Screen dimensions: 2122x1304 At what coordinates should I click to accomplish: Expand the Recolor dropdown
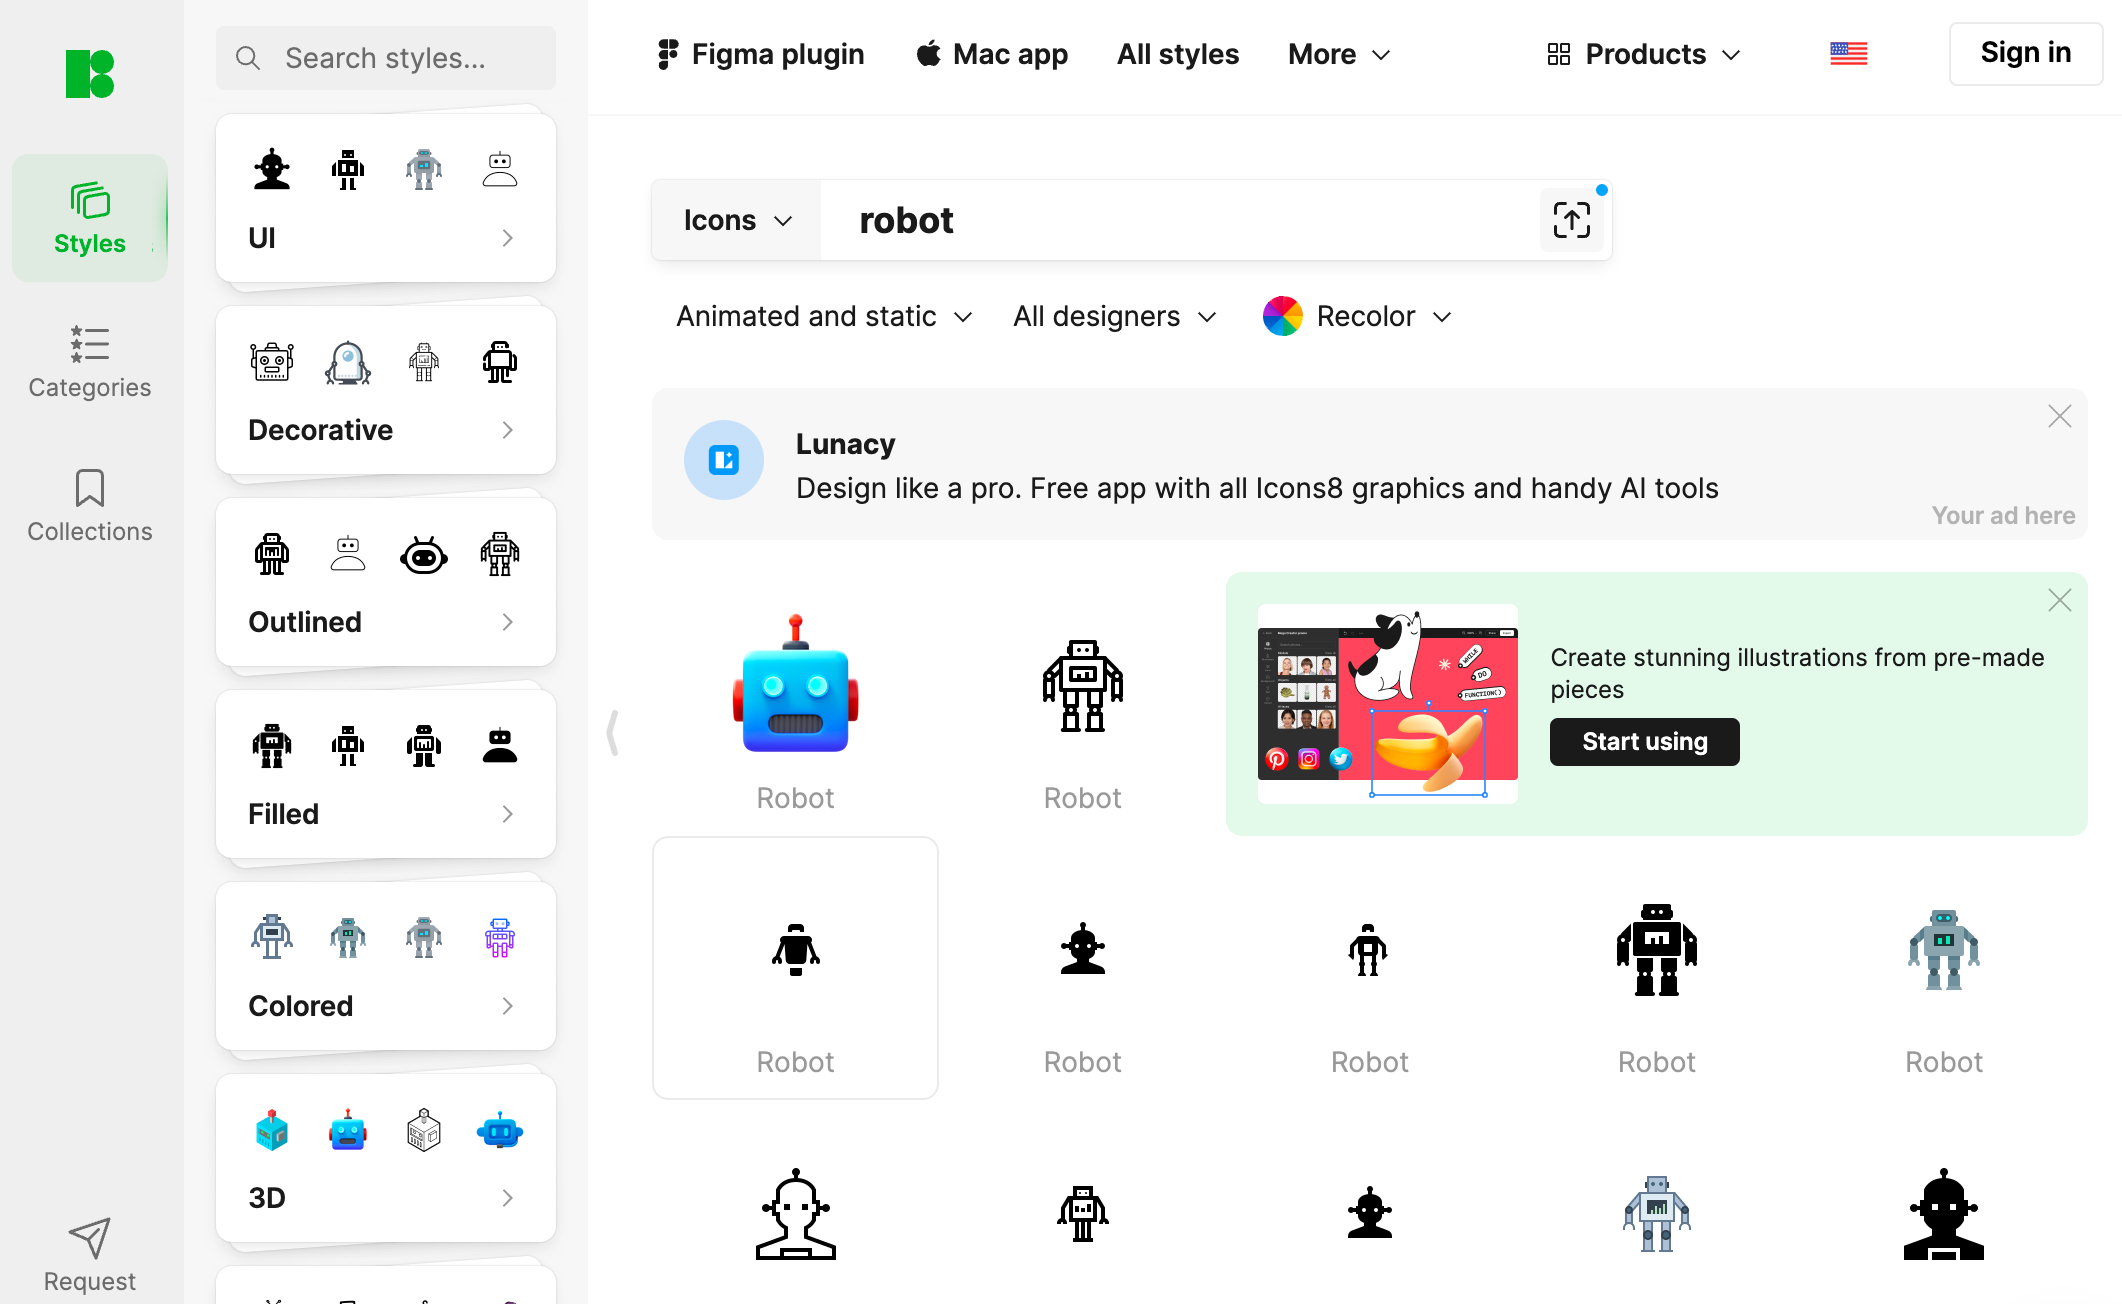[1354, 315]
